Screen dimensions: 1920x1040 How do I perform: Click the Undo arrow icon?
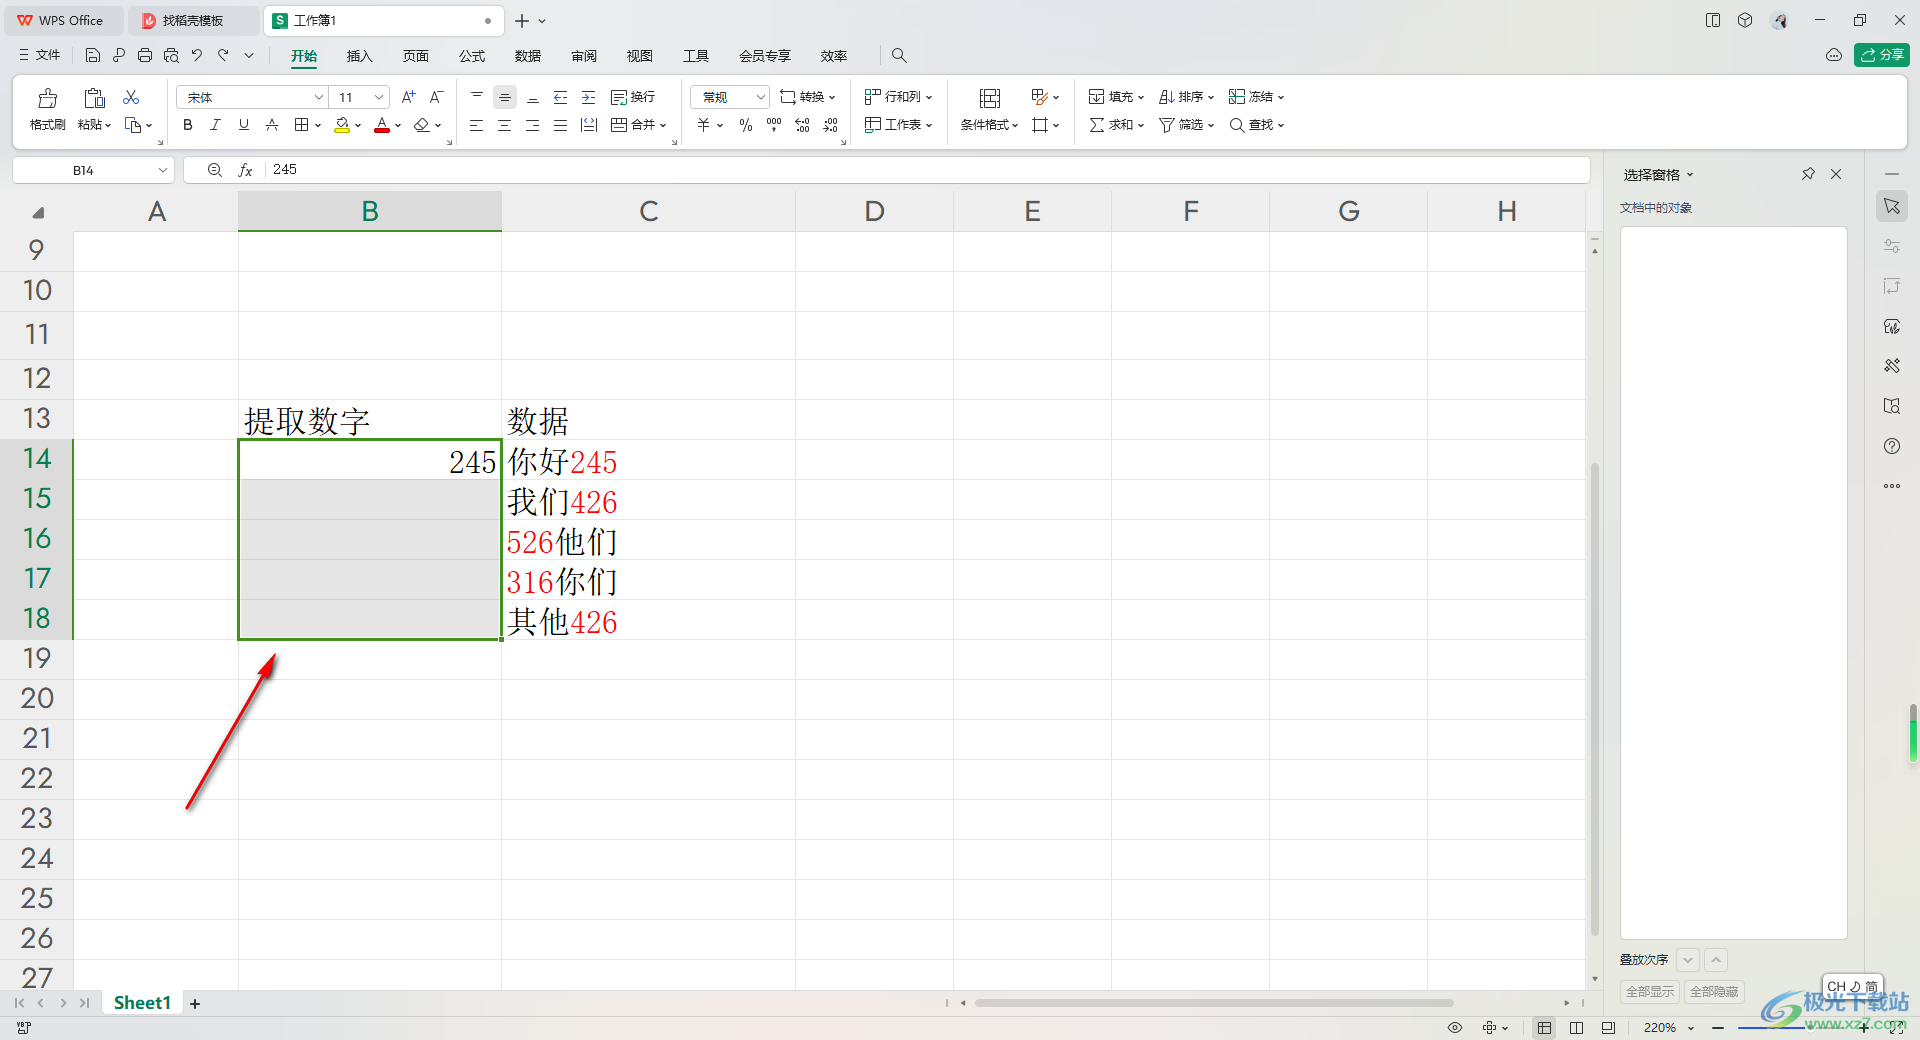point(197,55)
